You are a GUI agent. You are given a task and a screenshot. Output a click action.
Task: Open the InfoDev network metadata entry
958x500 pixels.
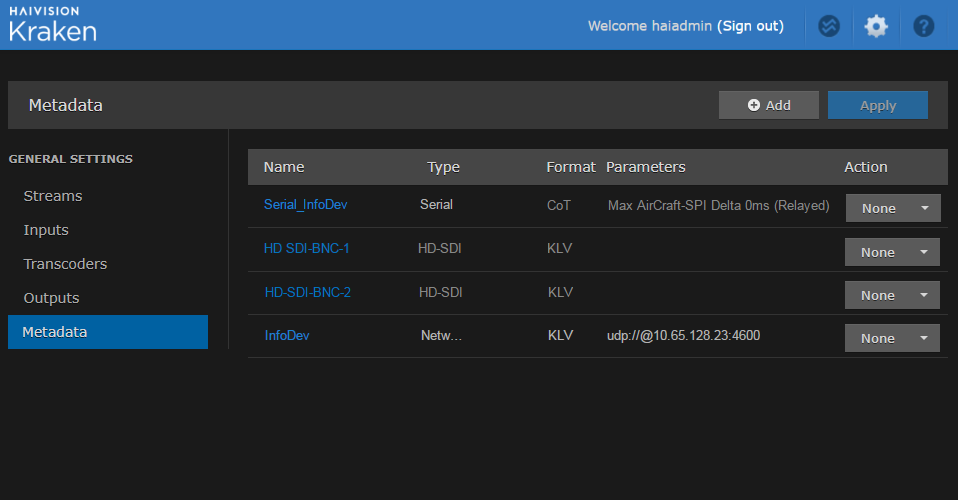pyautogui.click(x=286, y=336)
